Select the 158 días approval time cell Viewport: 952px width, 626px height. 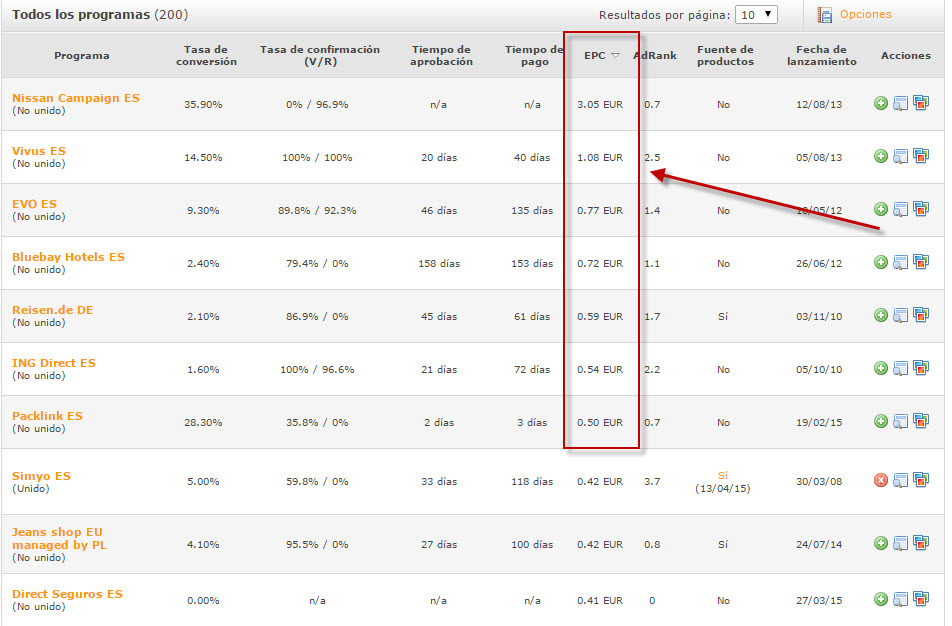(439, 264)
